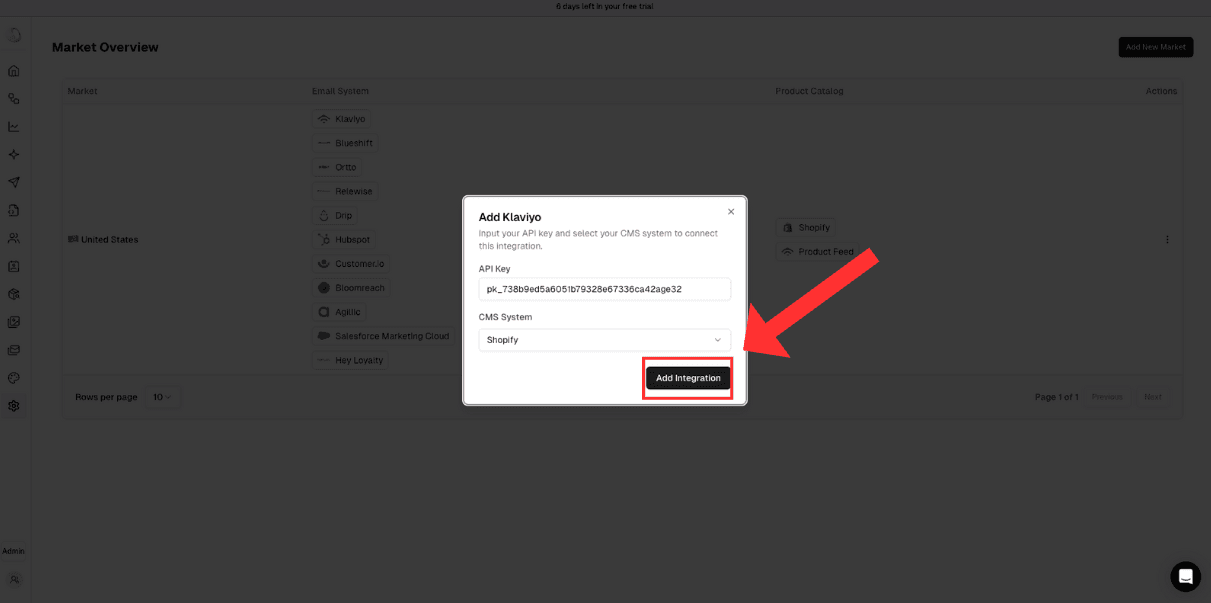Open the Rows per page dropdown
1211x603 pixels.
click(x=163, y=397)
